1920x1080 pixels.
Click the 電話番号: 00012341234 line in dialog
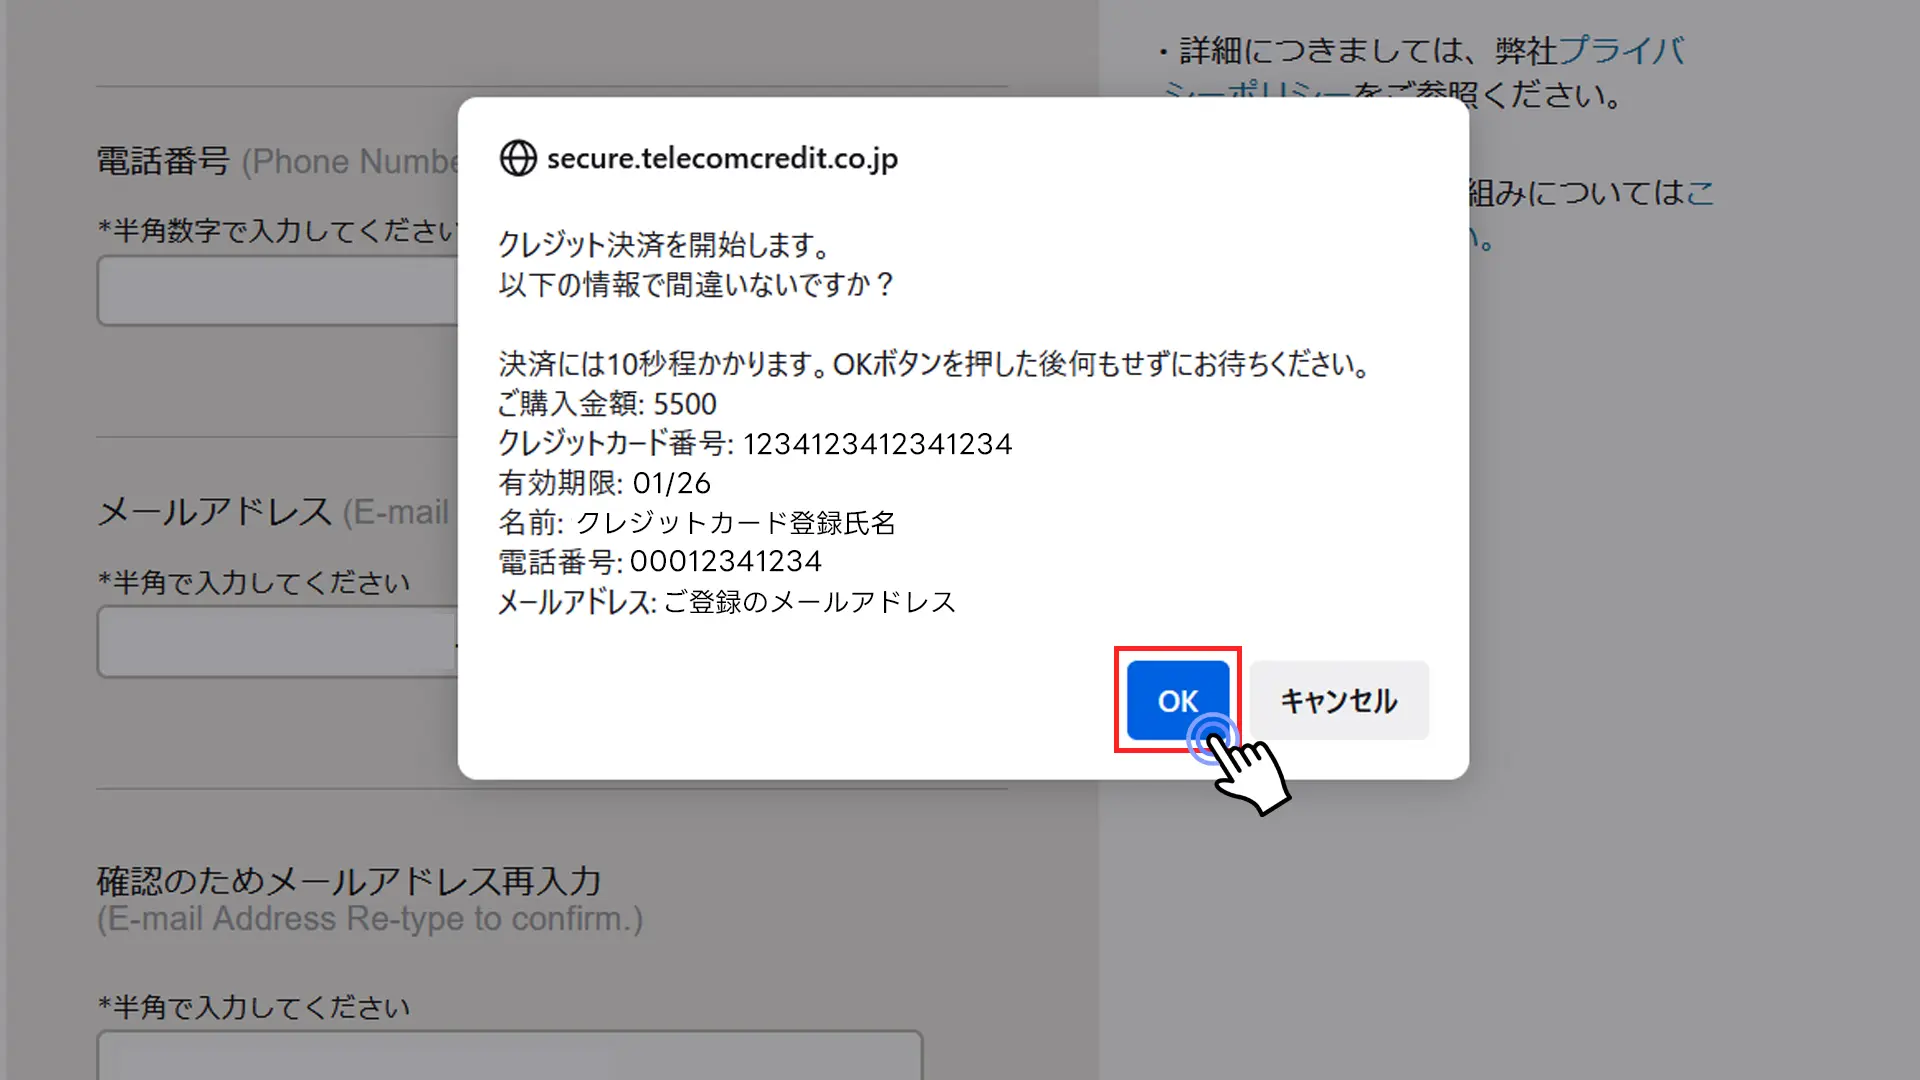660,562
